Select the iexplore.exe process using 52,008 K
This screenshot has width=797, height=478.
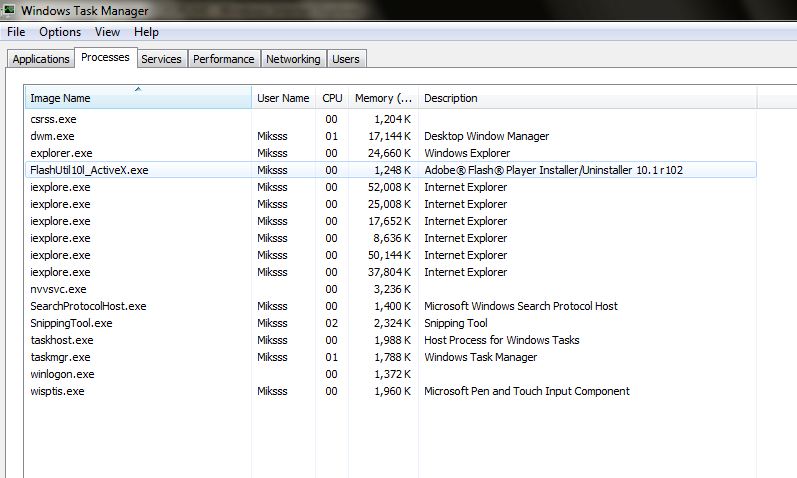[60, 187]
